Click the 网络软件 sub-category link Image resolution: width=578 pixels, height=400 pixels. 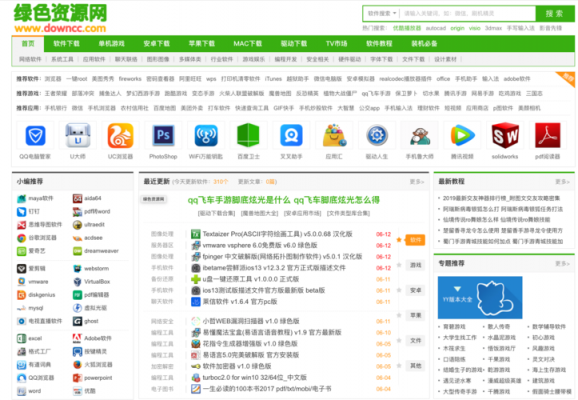point(30,59)
